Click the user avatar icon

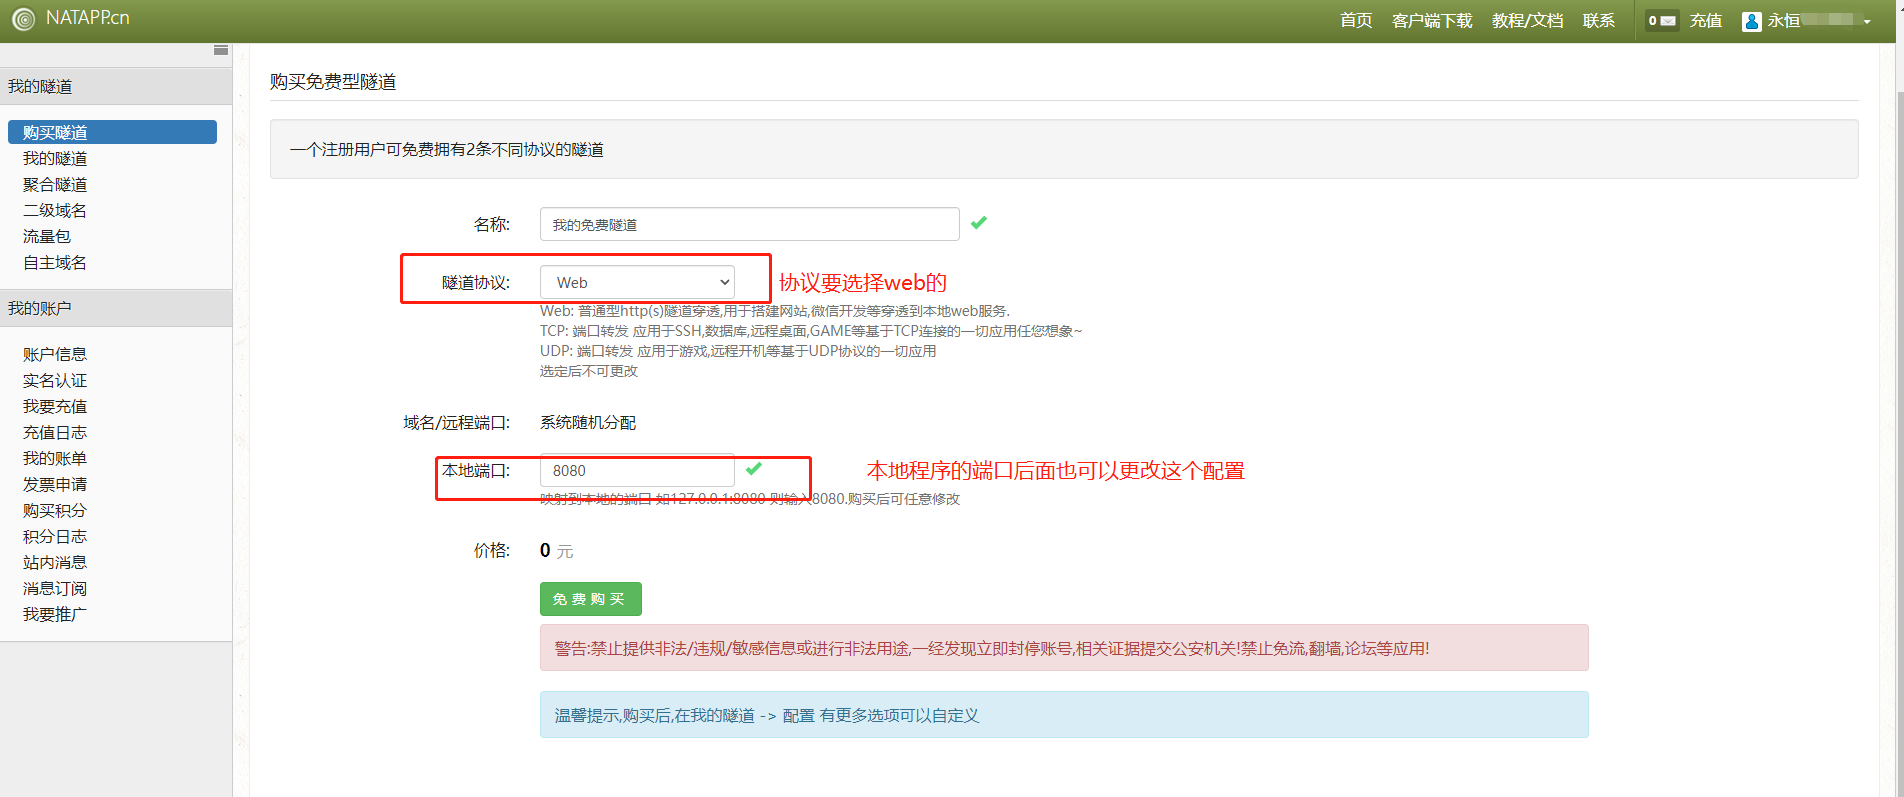(1751, 21)
